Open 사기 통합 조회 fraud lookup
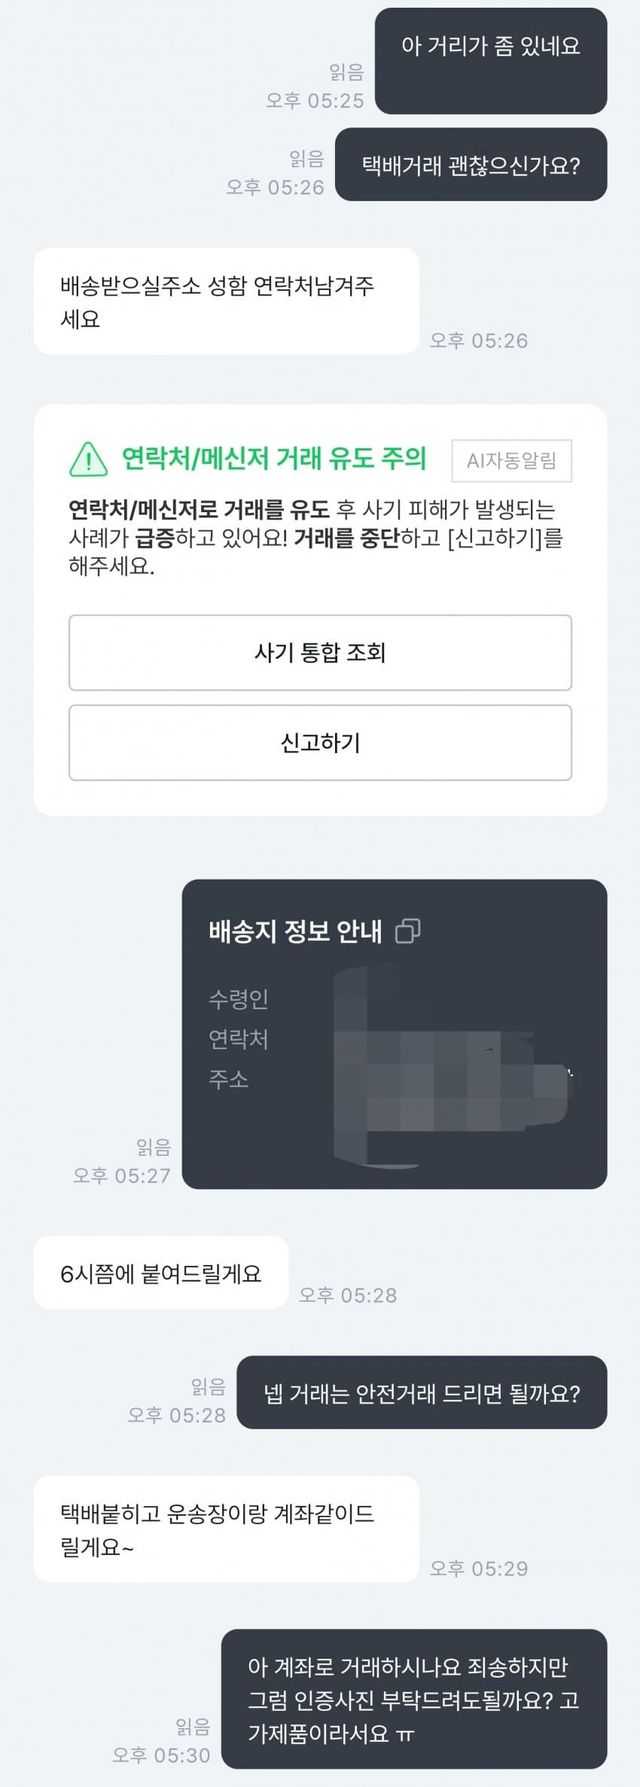 [x=320, y=653]
